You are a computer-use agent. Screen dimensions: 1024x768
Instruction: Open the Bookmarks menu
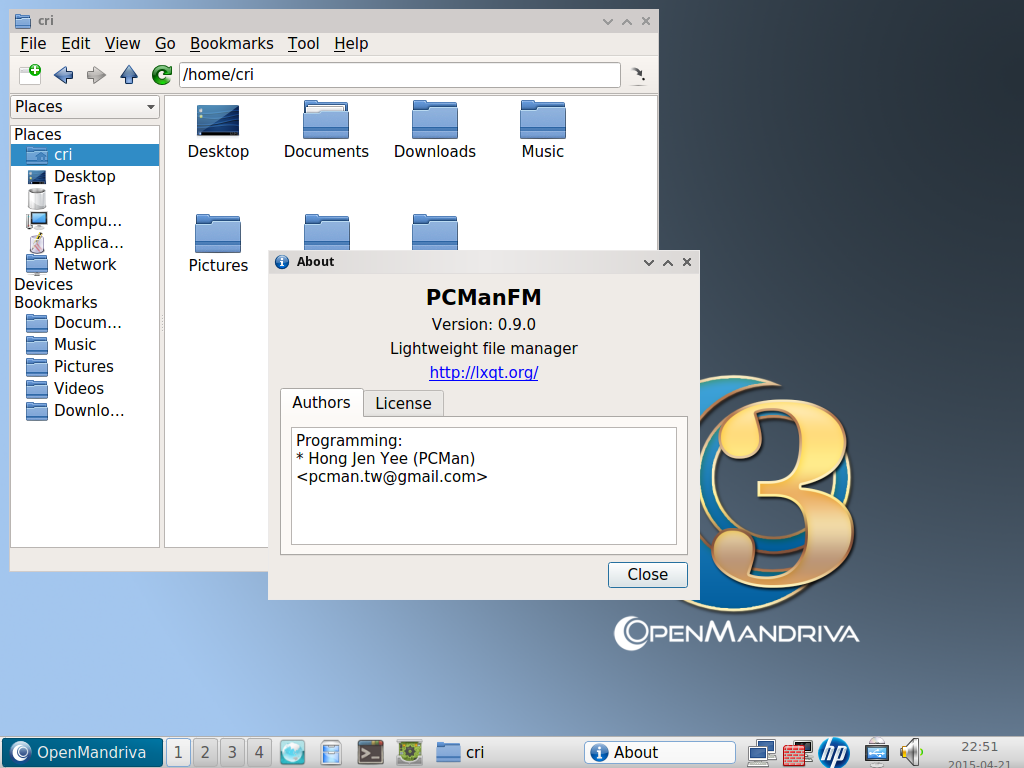pyautogui.click(x=231, y=44)
